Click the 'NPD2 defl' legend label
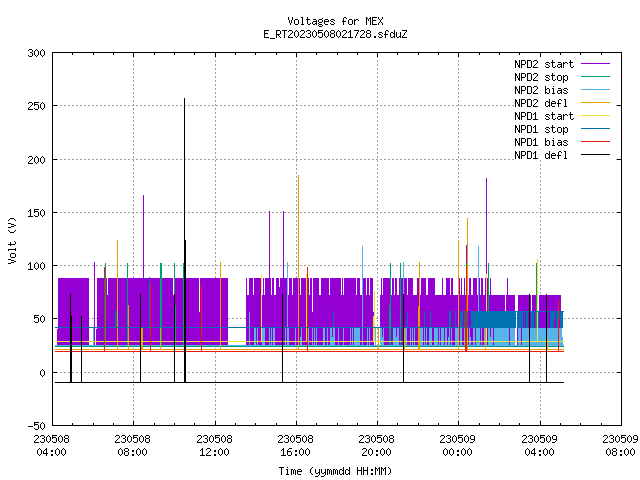The height and width of the screenshot is (480, 640). pyautogui.click(x=541, y=103)
